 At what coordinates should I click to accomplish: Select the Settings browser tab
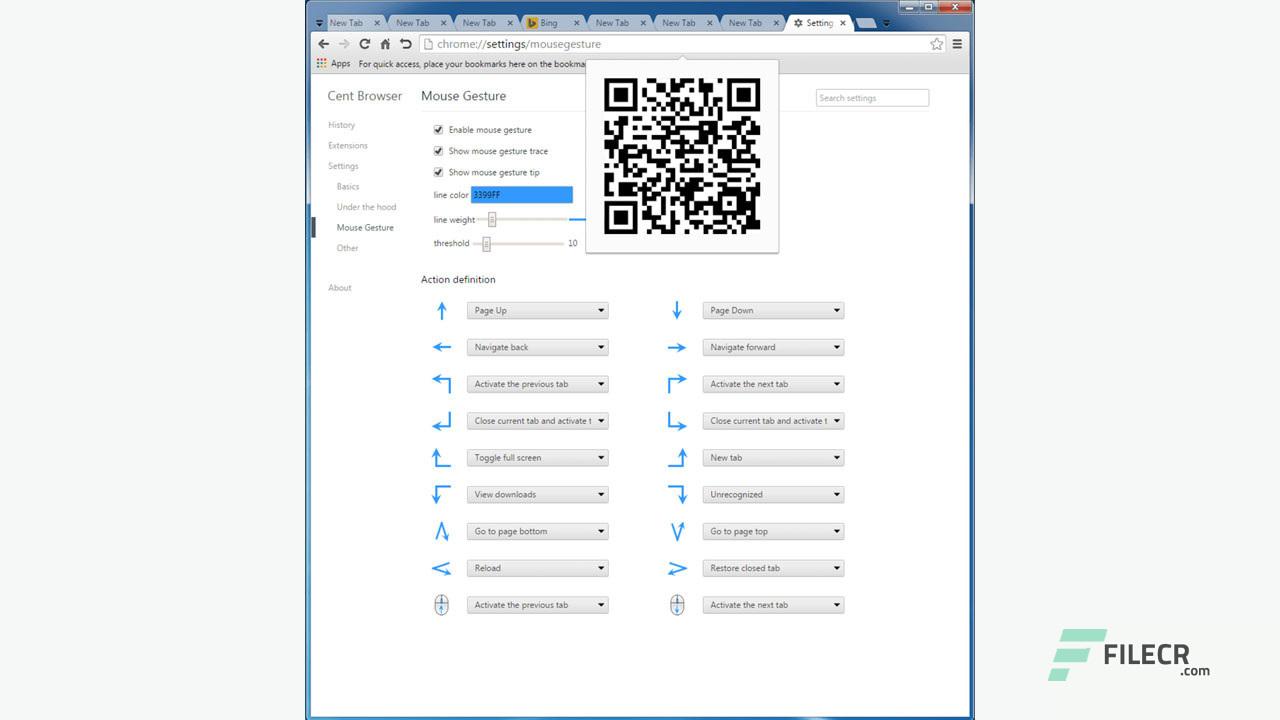tap(818, 23)
